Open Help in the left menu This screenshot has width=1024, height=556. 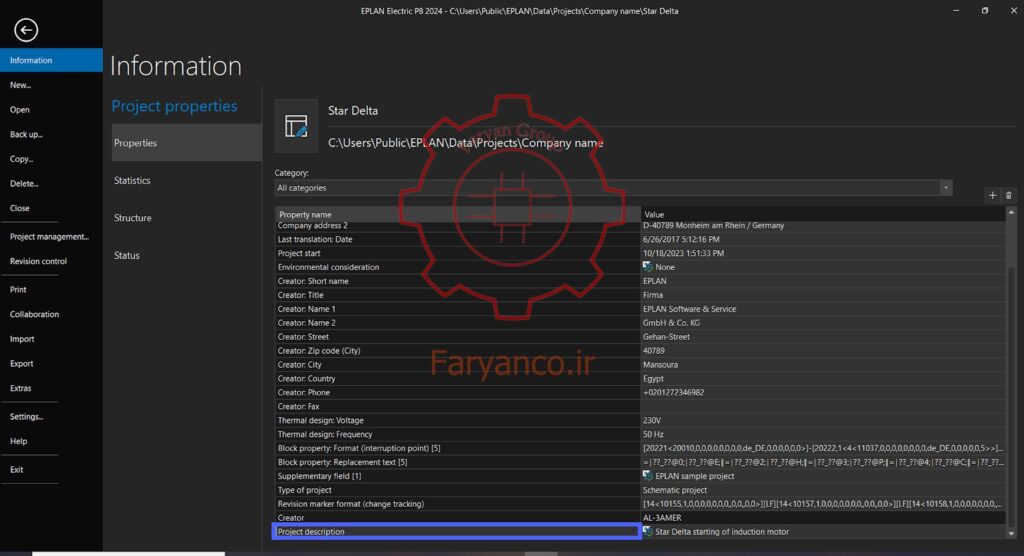pyautogui.click(x=18, y=442)
